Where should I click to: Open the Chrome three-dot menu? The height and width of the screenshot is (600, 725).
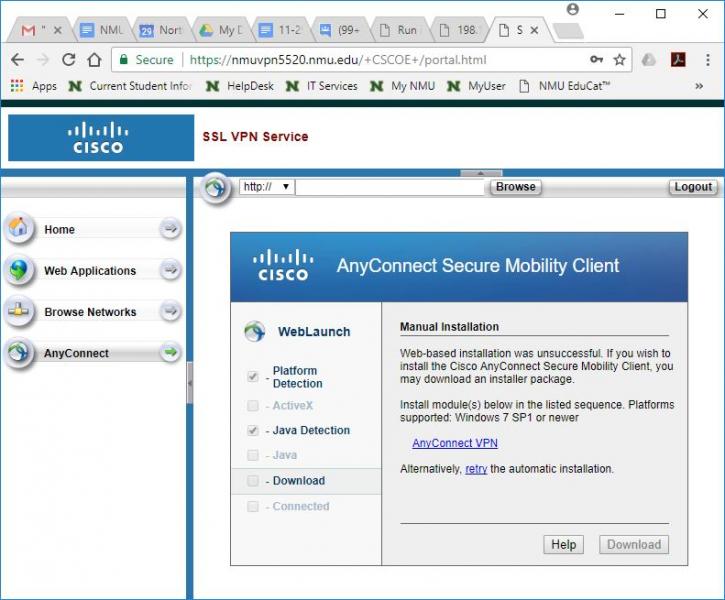pos(707,60)
